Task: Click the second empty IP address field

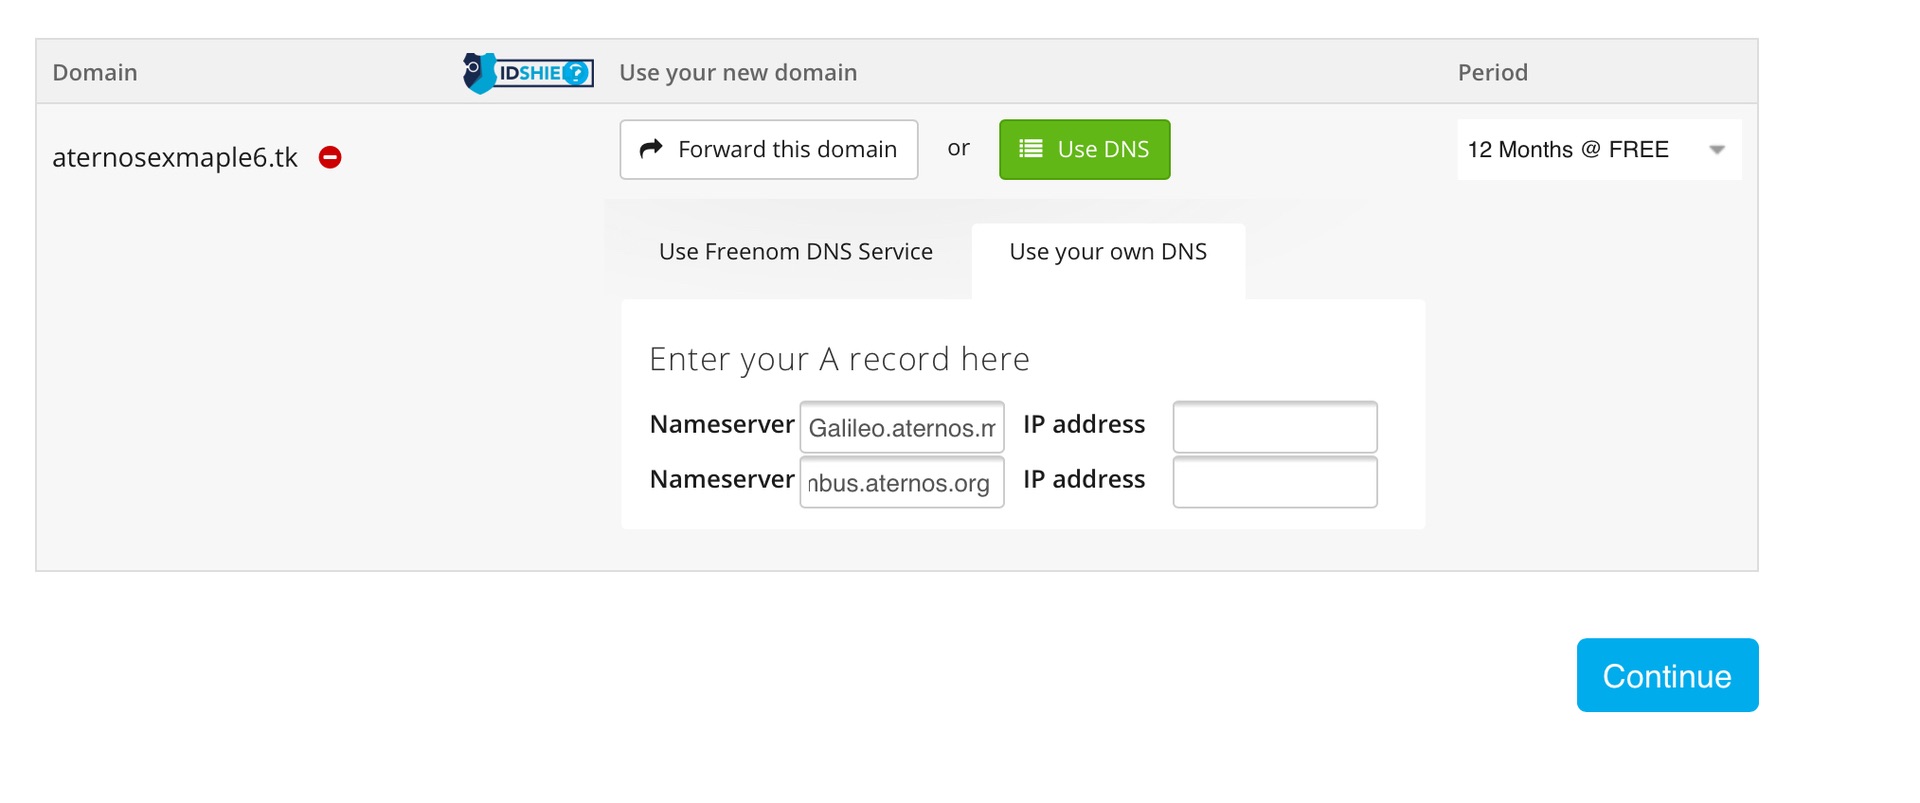Action: pyautogui.click(x=1275, y=482)
